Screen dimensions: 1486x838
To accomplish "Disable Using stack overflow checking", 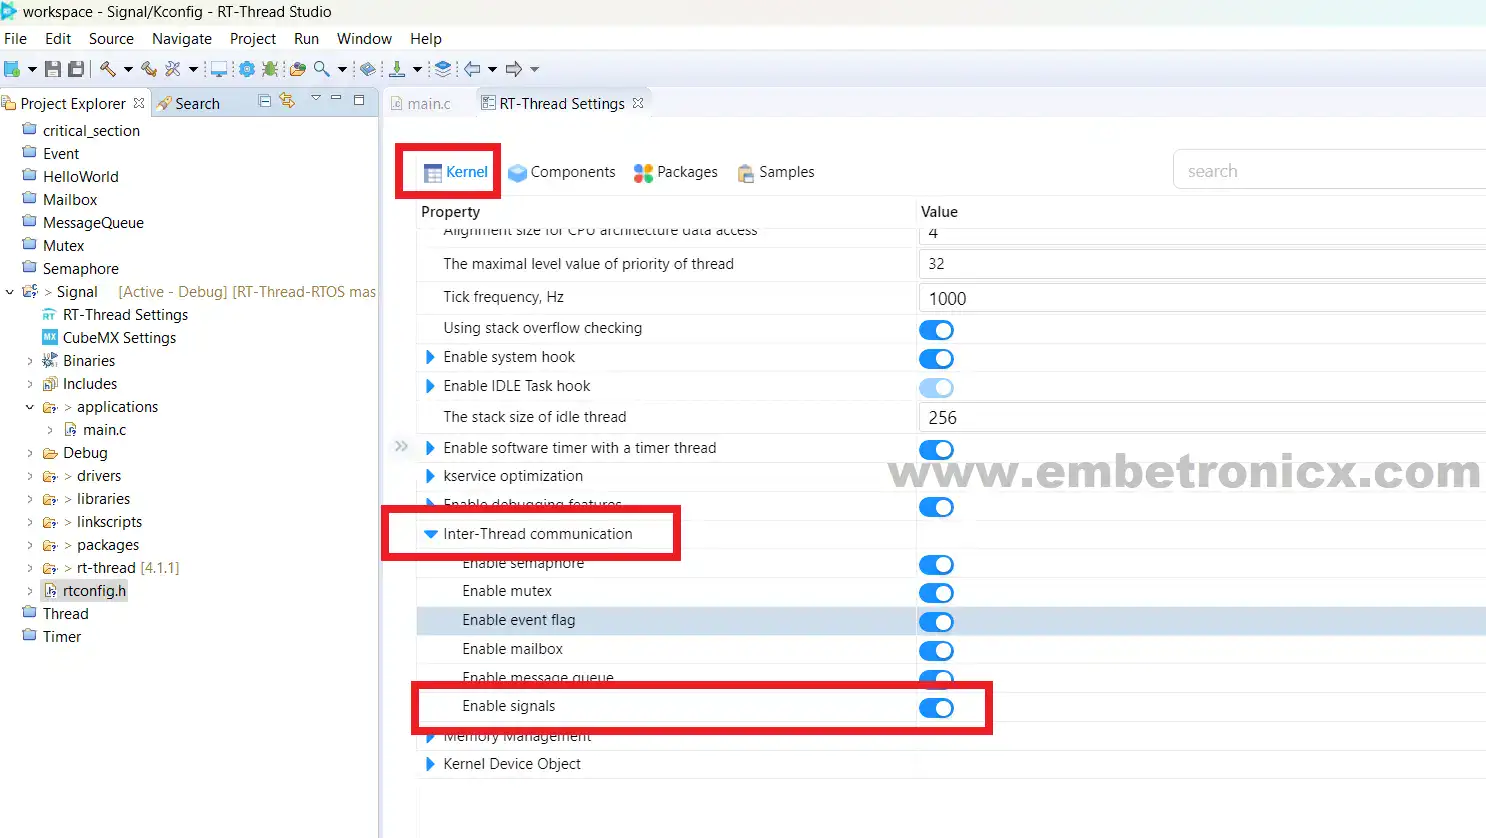I will (x=937, y=330).
